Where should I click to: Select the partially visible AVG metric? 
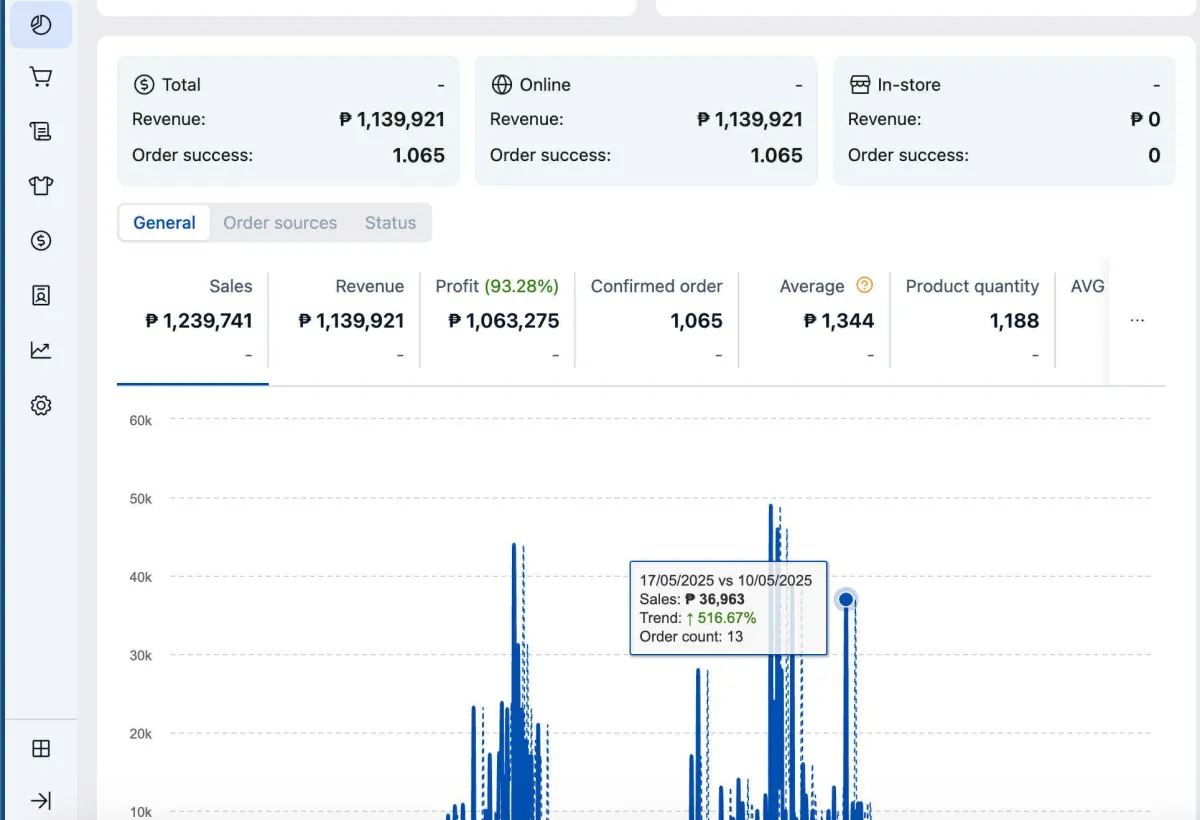(x=1087, y=286)
